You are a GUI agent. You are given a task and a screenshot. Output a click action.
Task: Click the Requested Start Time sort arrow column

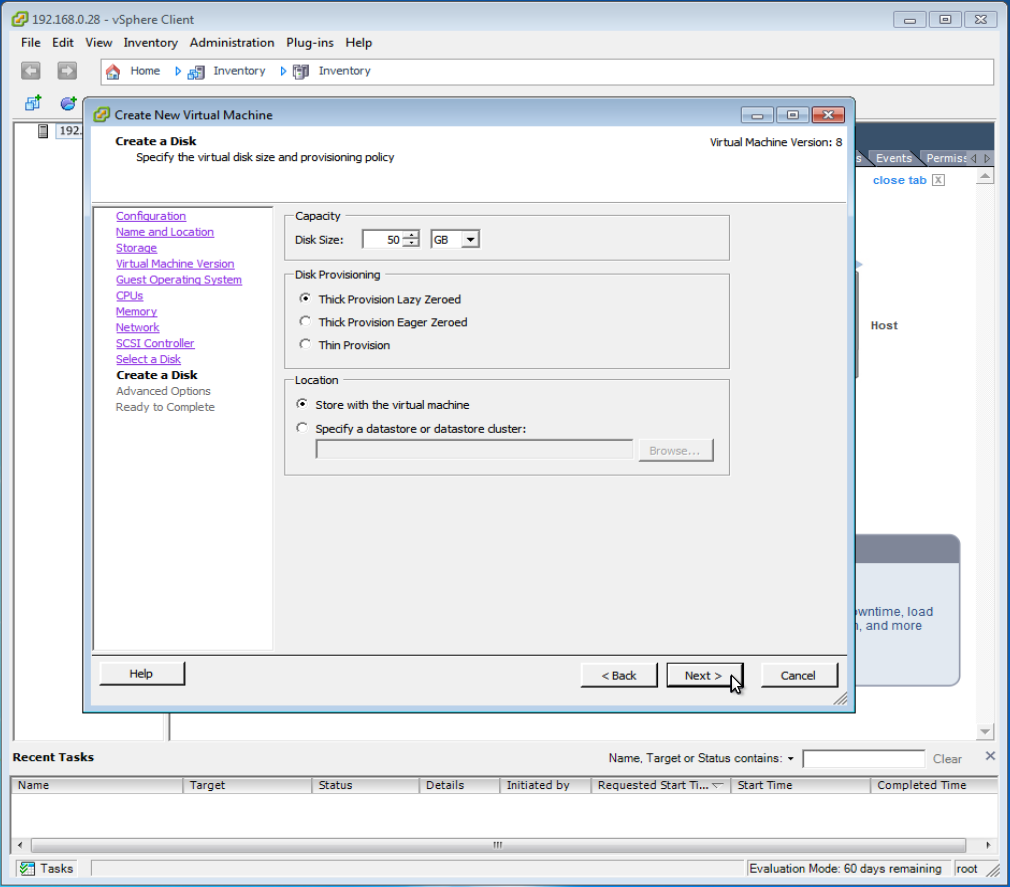[718, 785]
